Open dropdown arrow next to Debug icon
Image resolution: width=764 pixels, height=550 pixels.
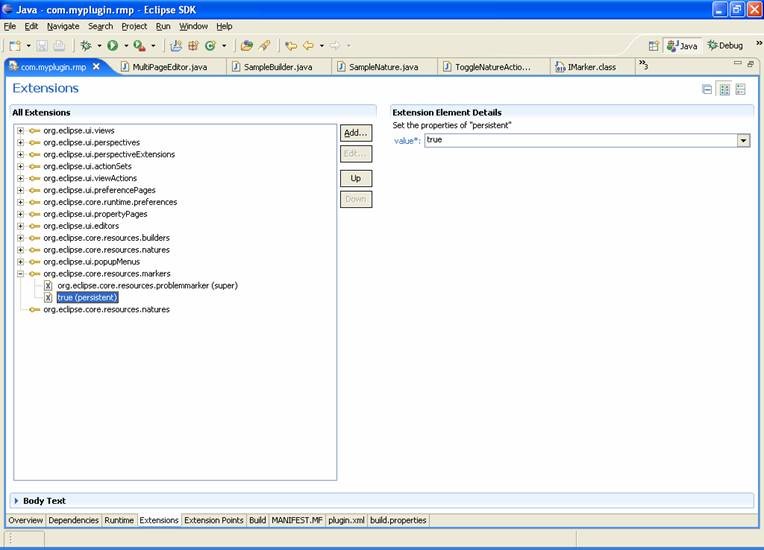click(x=99, y=46)
